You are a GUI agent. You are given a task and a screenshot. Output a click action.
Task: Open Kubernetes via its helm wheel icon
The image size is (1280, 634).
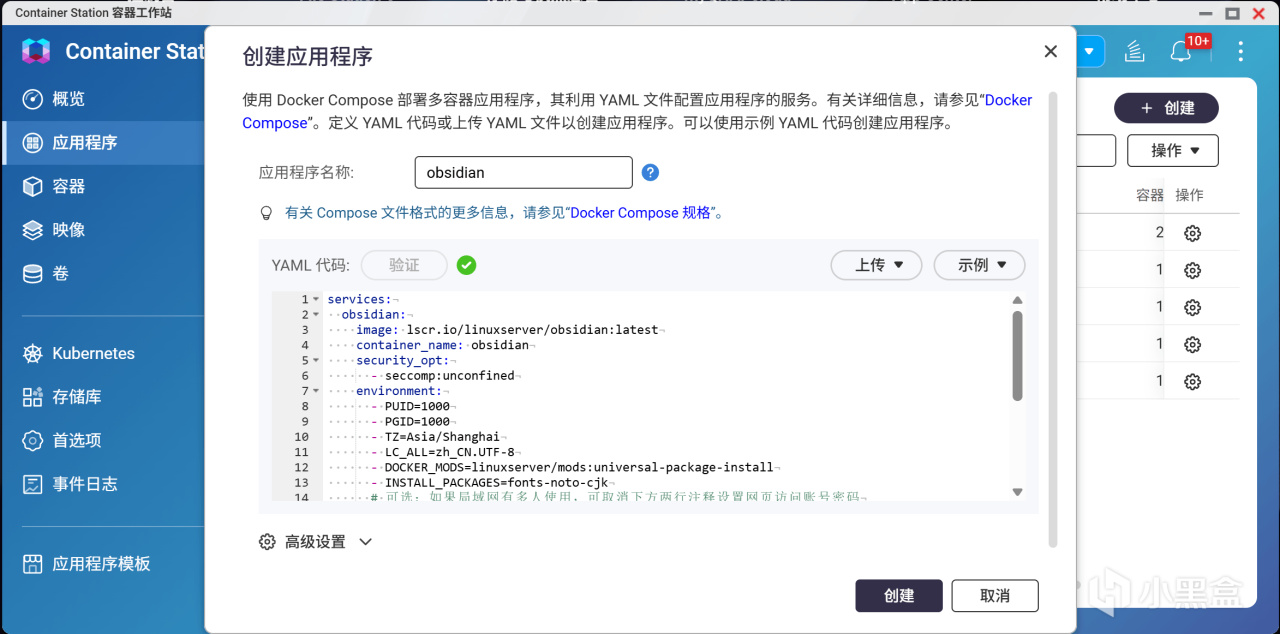(x=33, y=354)
